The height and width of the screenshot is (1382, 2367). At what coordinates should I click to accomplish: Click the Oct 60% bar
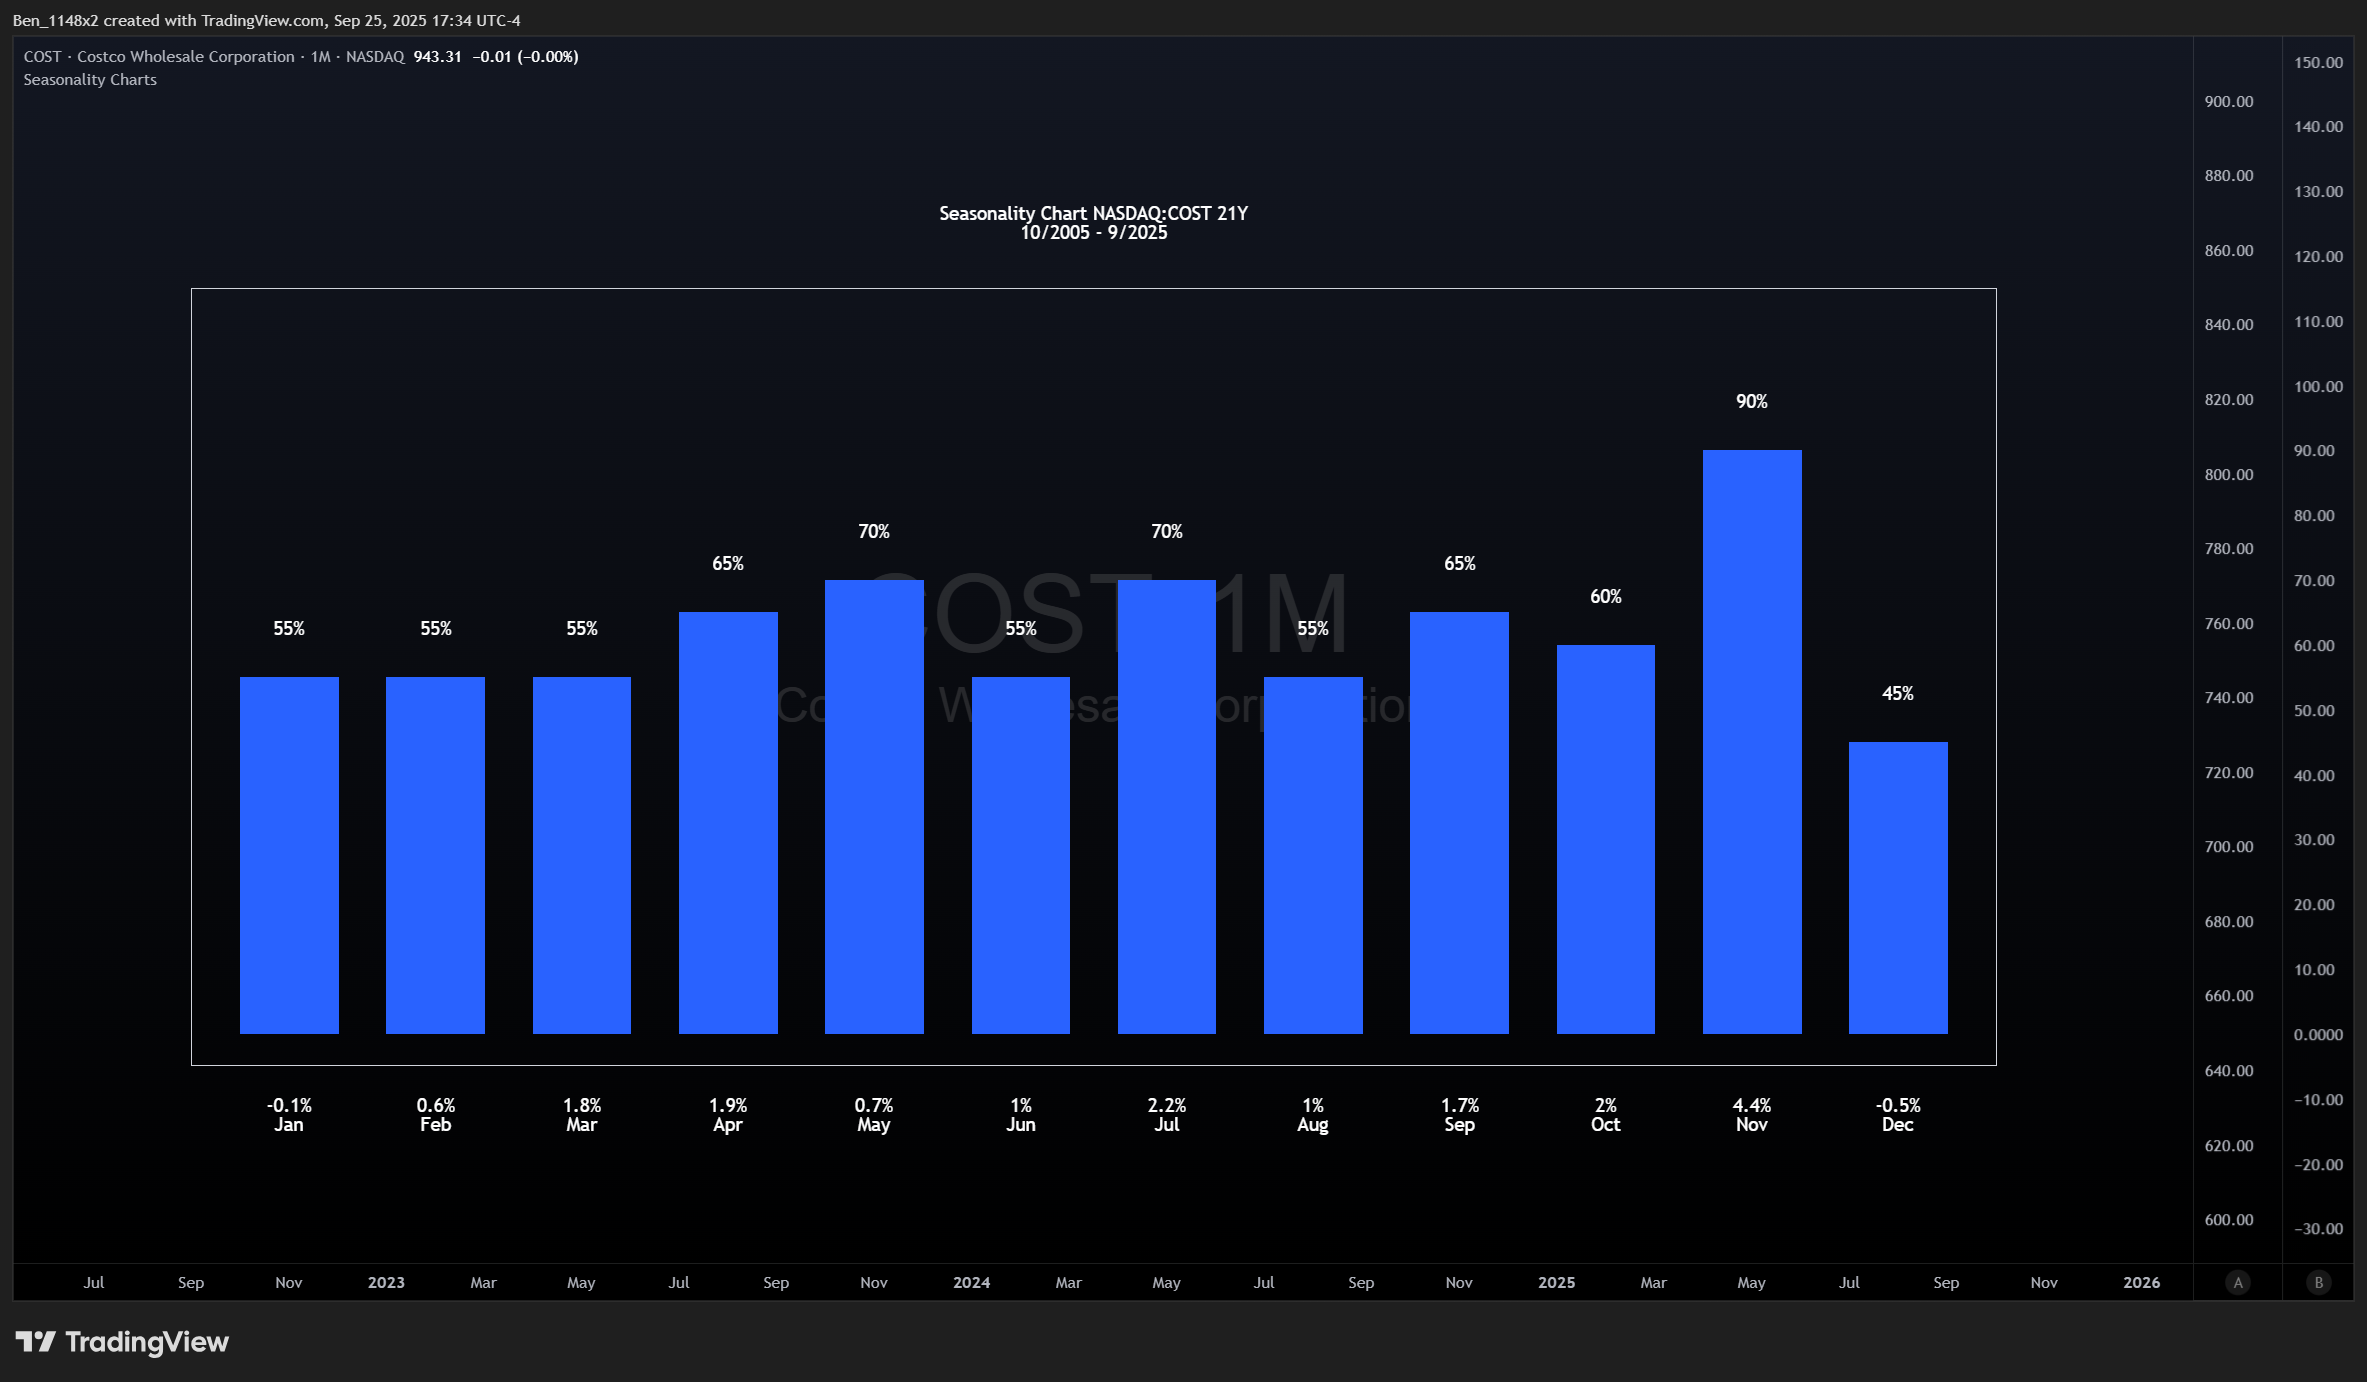click(1605, 838)
